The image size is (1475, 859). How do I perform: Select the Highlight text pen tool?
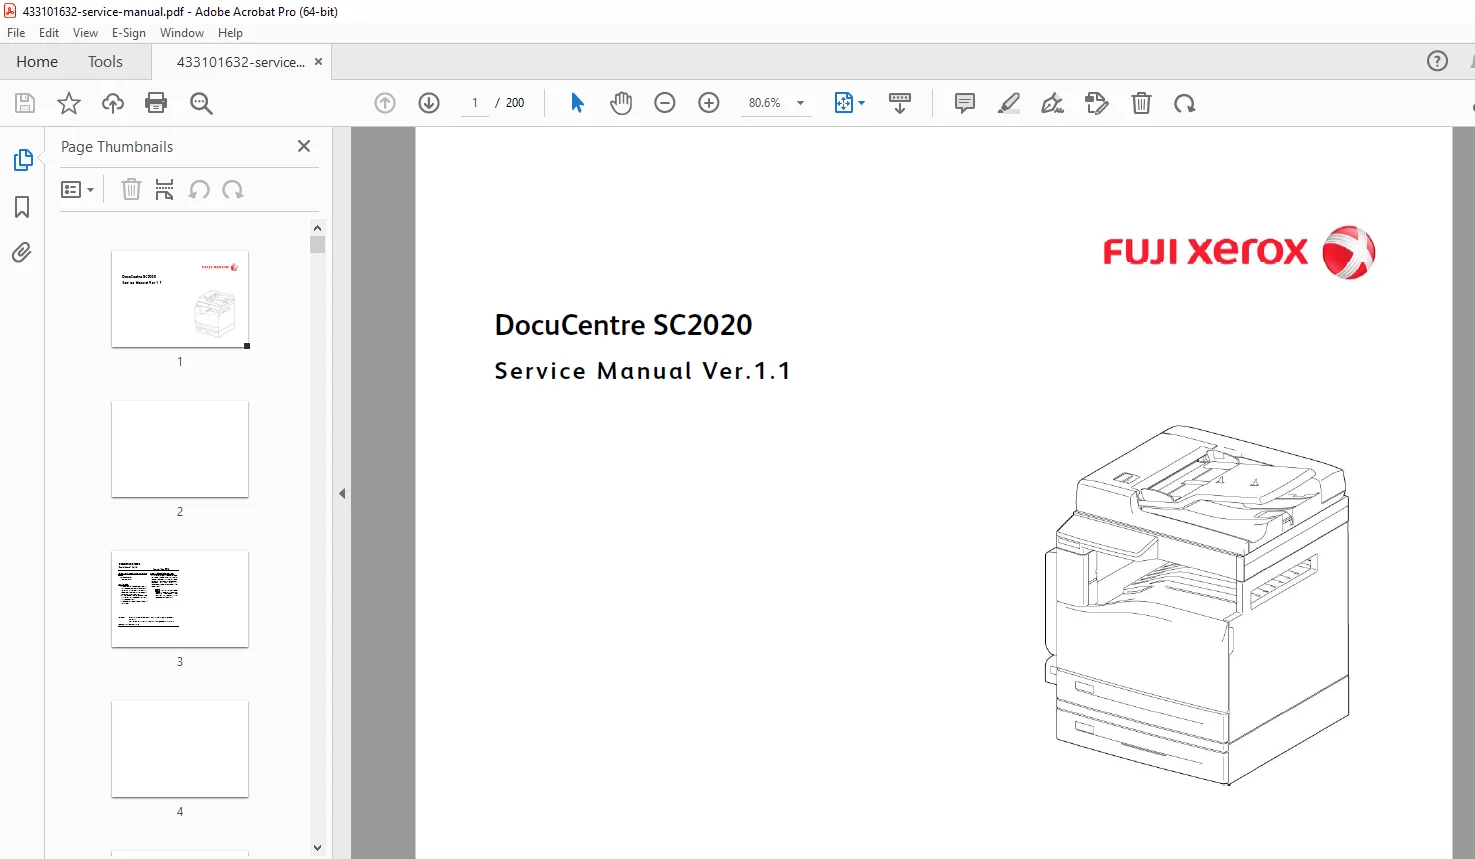[x=1009, y=103]
